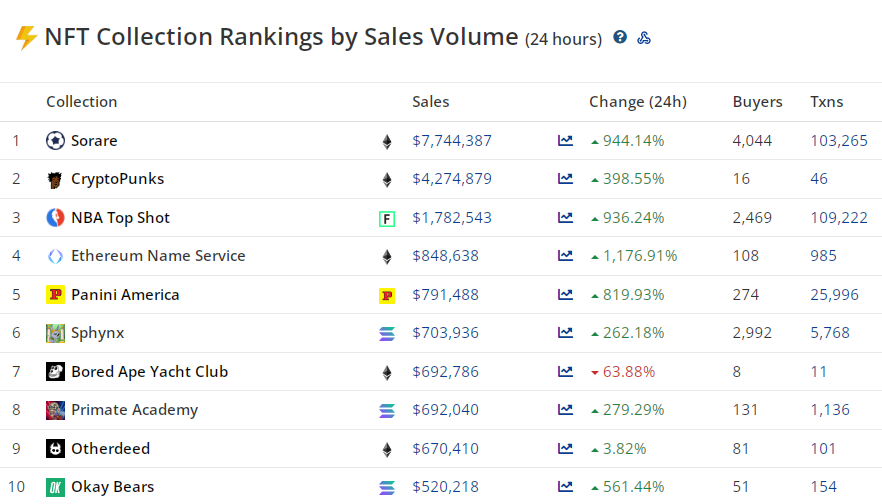This screenshot has width=882, height=504.
Task: Sort by the Change (24h) column header
Action: coord(638,102)
